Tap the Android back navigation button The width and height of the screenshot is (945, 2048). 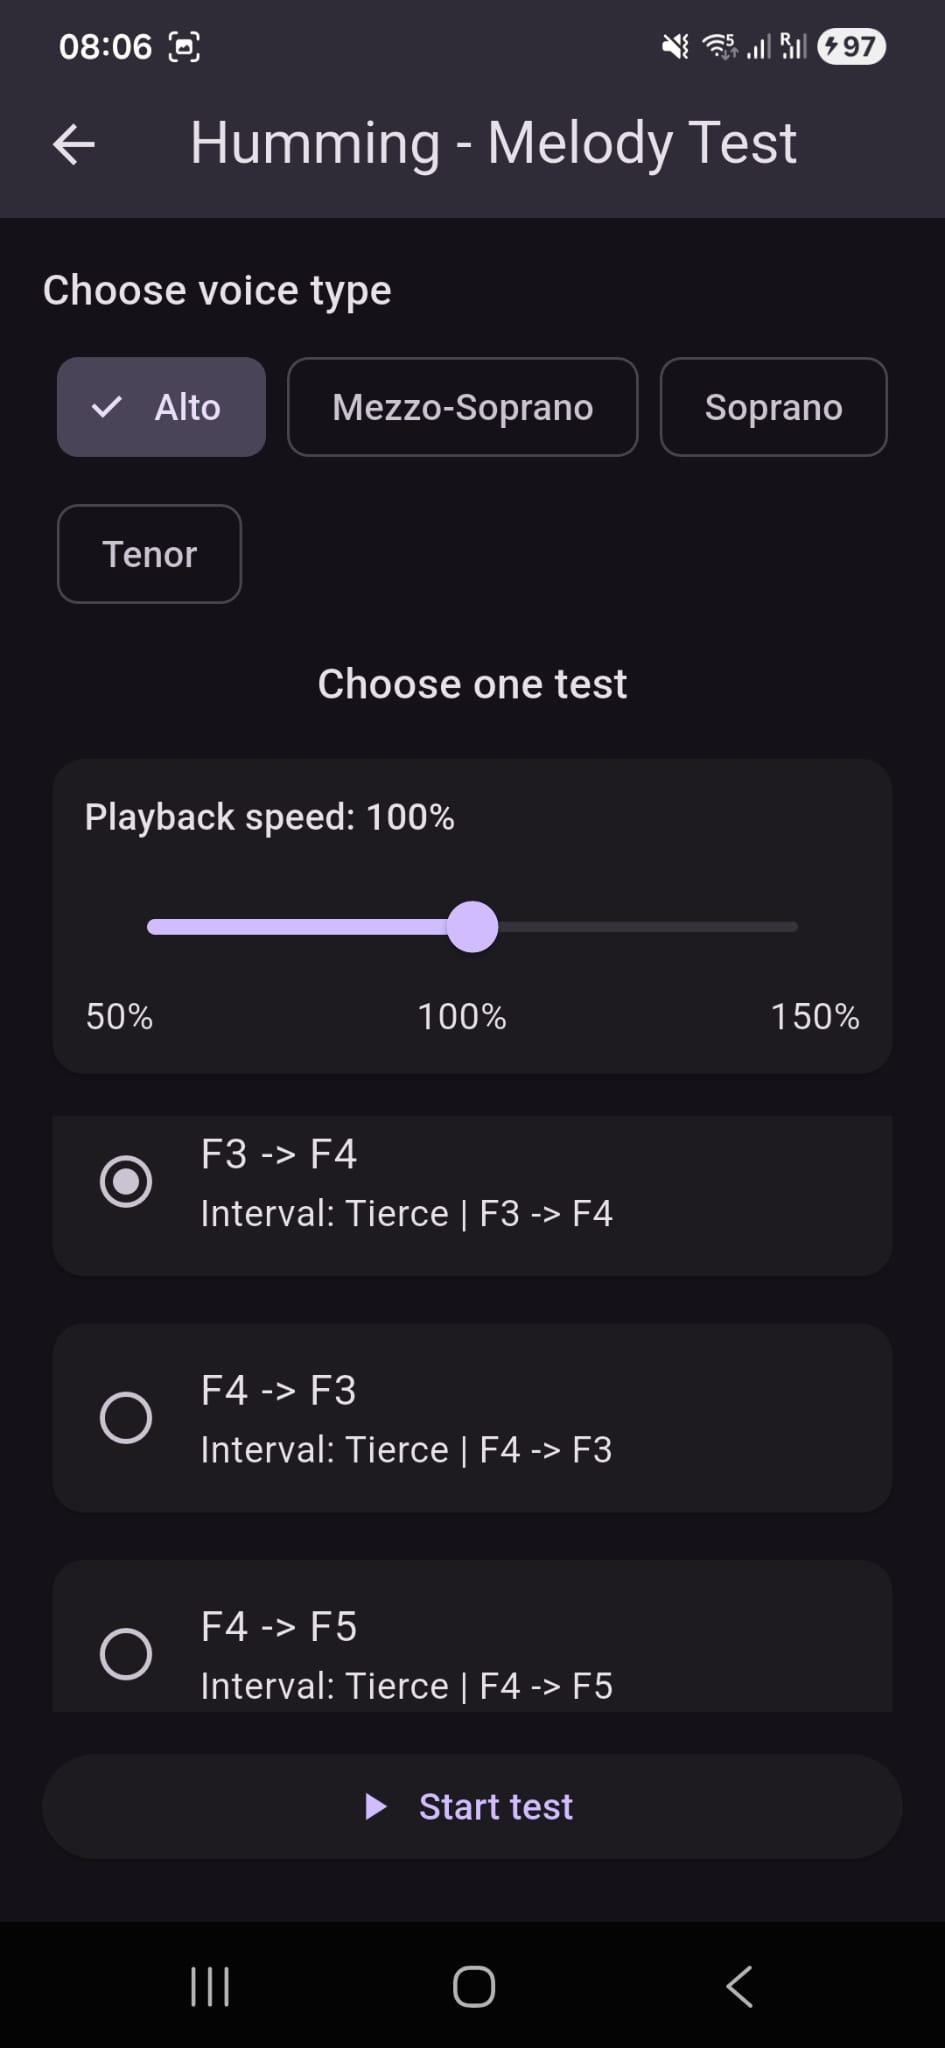pyautogui.click(x=738, y=1987)
